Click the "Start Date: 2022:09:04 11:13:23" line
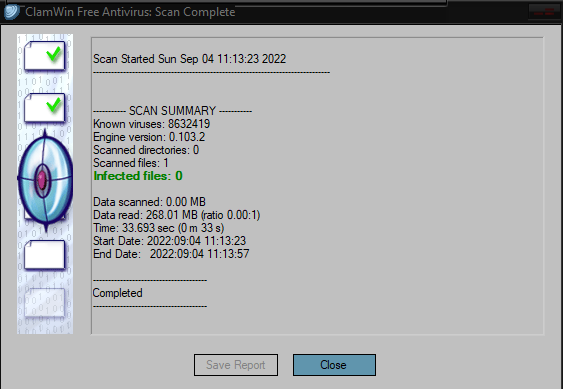Image resolution: width=563 pixels, height=389 pixels. (x=169, y=241)
